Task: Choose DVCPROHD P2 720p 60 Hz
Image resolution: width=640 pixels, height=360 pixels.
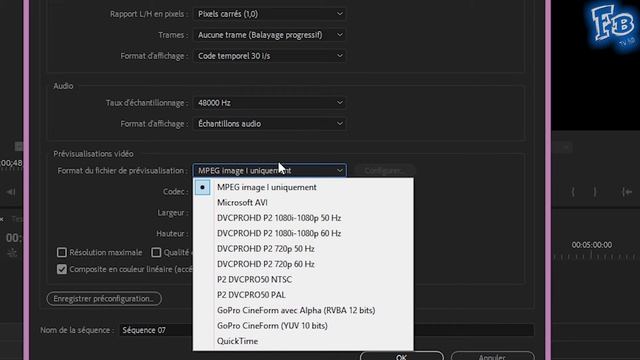Action: tap(303, 264)
